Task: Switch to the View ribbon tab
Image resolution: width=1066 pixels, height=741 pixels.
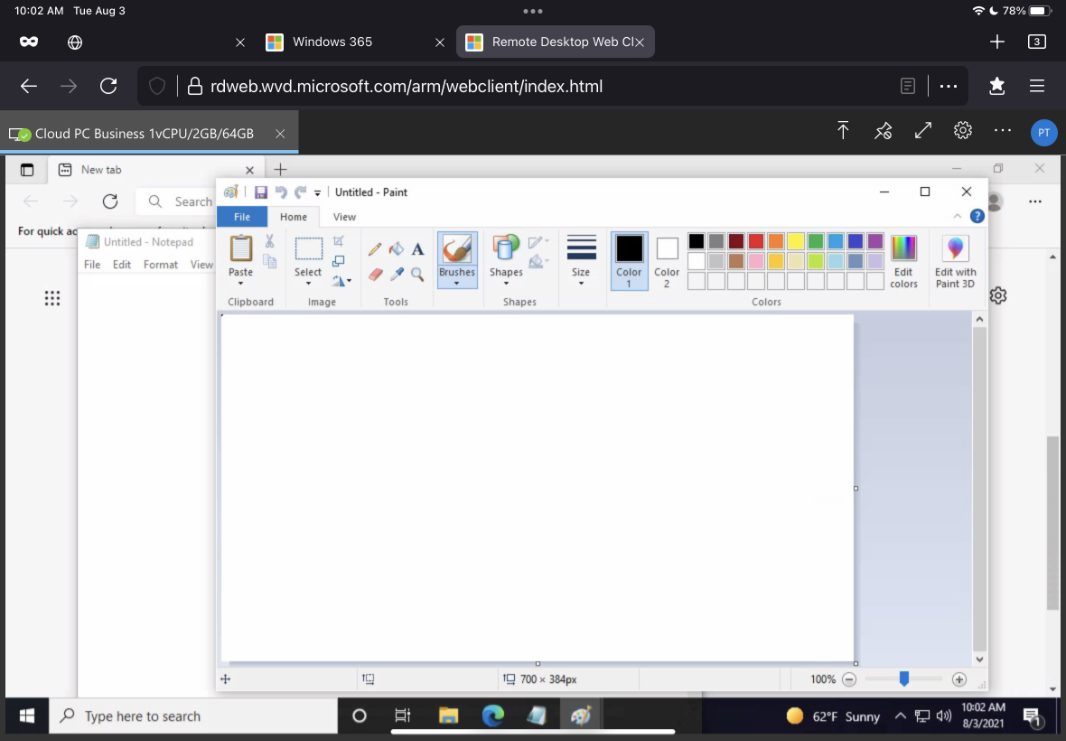Action: (344, 216)
